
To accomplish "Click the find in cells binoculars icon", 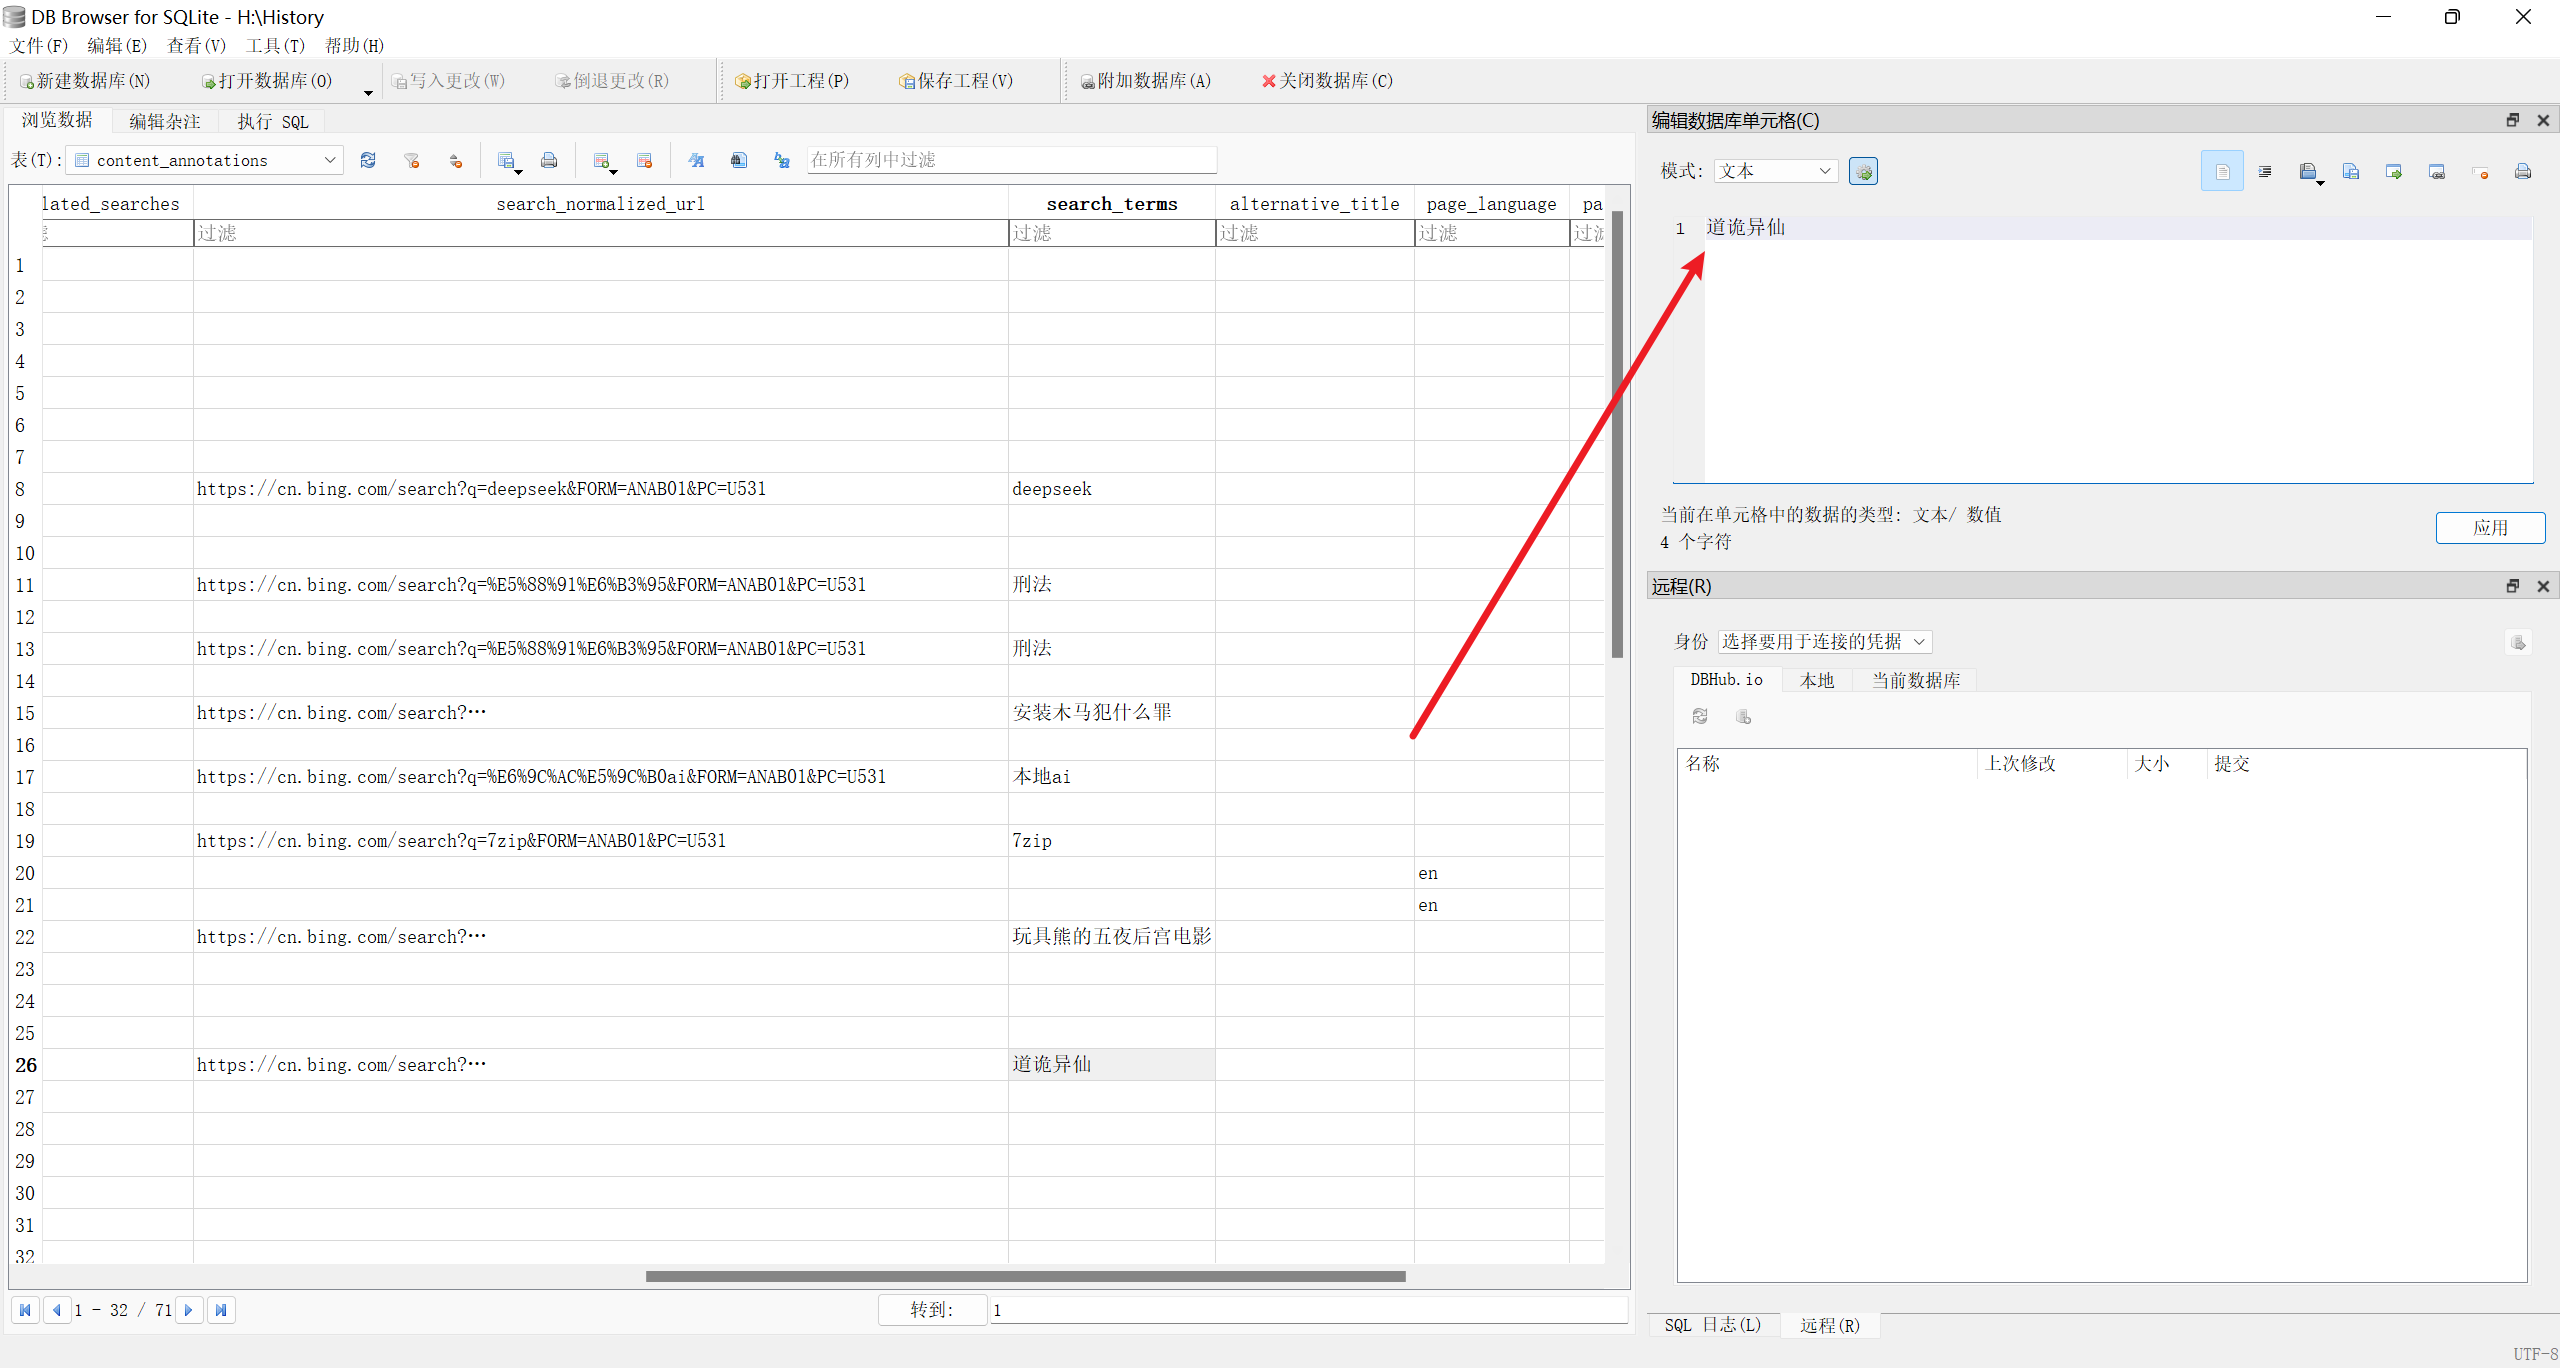I will [739, 160].
